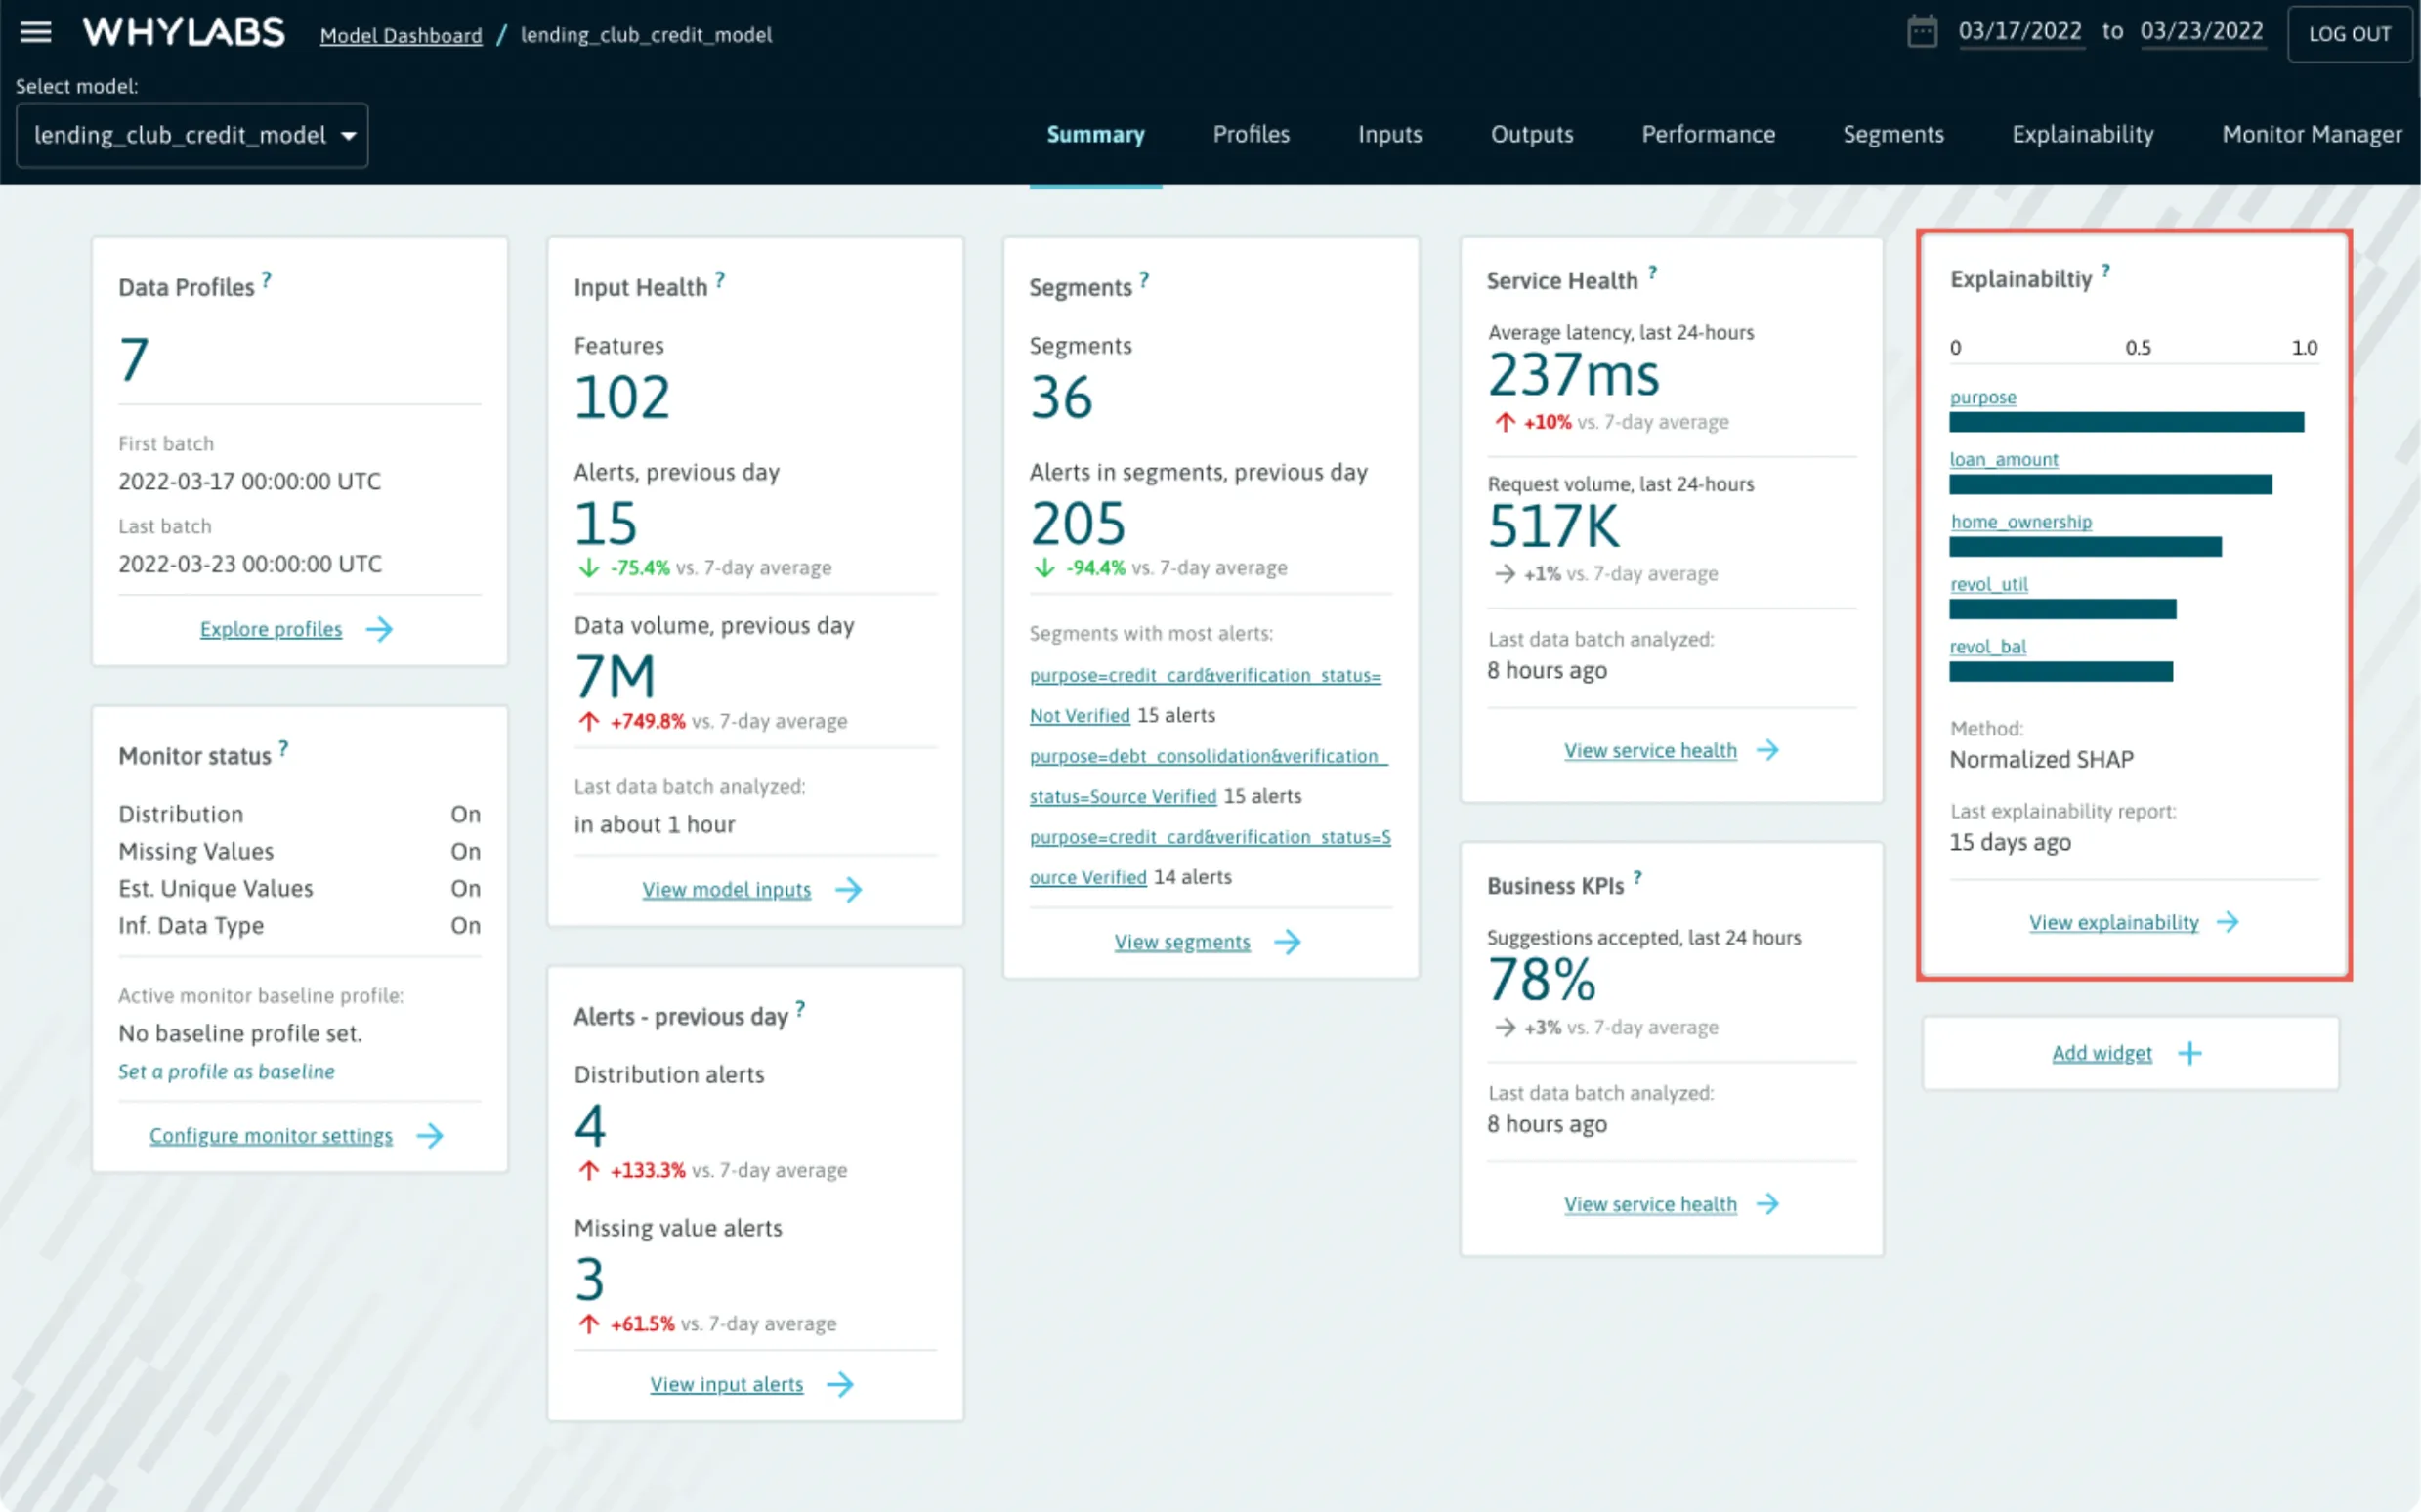
Task: Click help icon next to Monitor status
Action: point(284,748)
